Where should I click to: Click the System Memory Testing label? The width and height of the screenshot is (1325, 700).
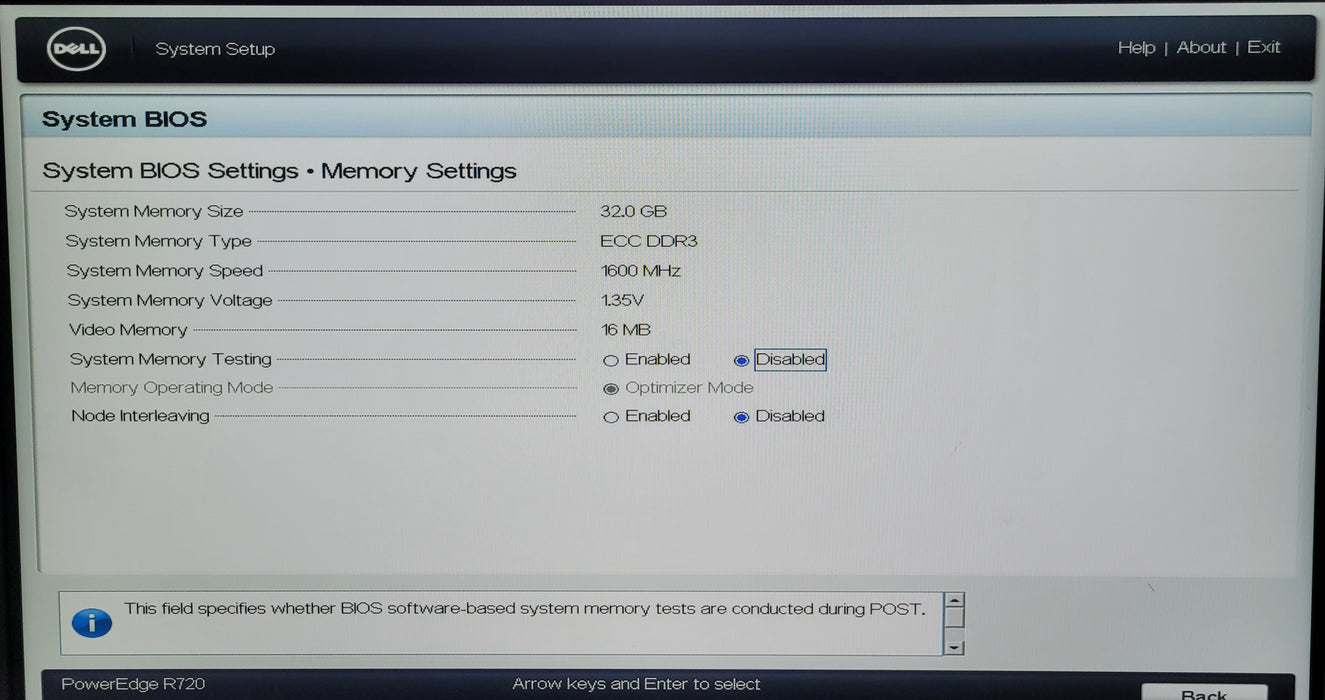click(170, 359)
